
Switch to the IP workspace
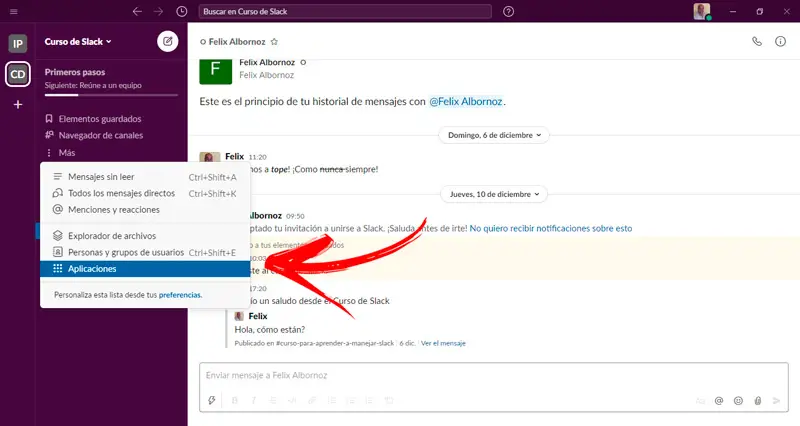point(18,44)
